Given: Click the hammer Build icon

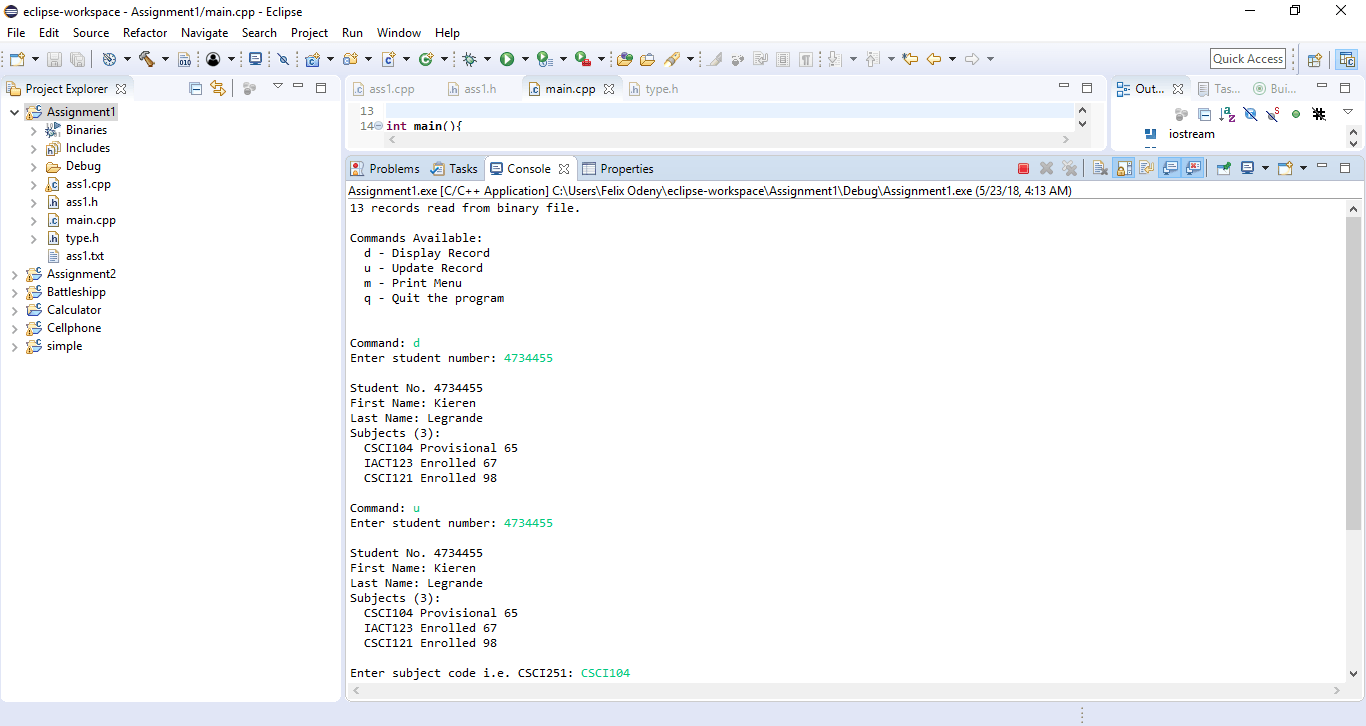Looking at the screenshot, I should click(147, 59).
